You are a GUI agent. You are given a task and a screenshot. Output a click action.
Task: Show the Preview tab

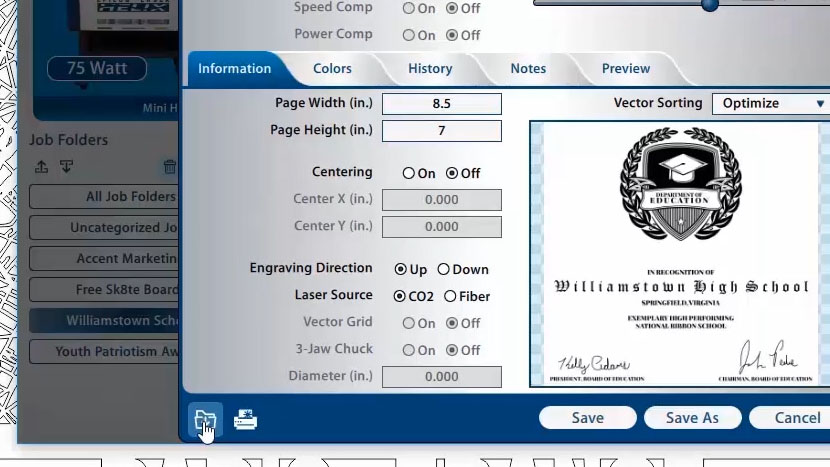coord(626,69)
